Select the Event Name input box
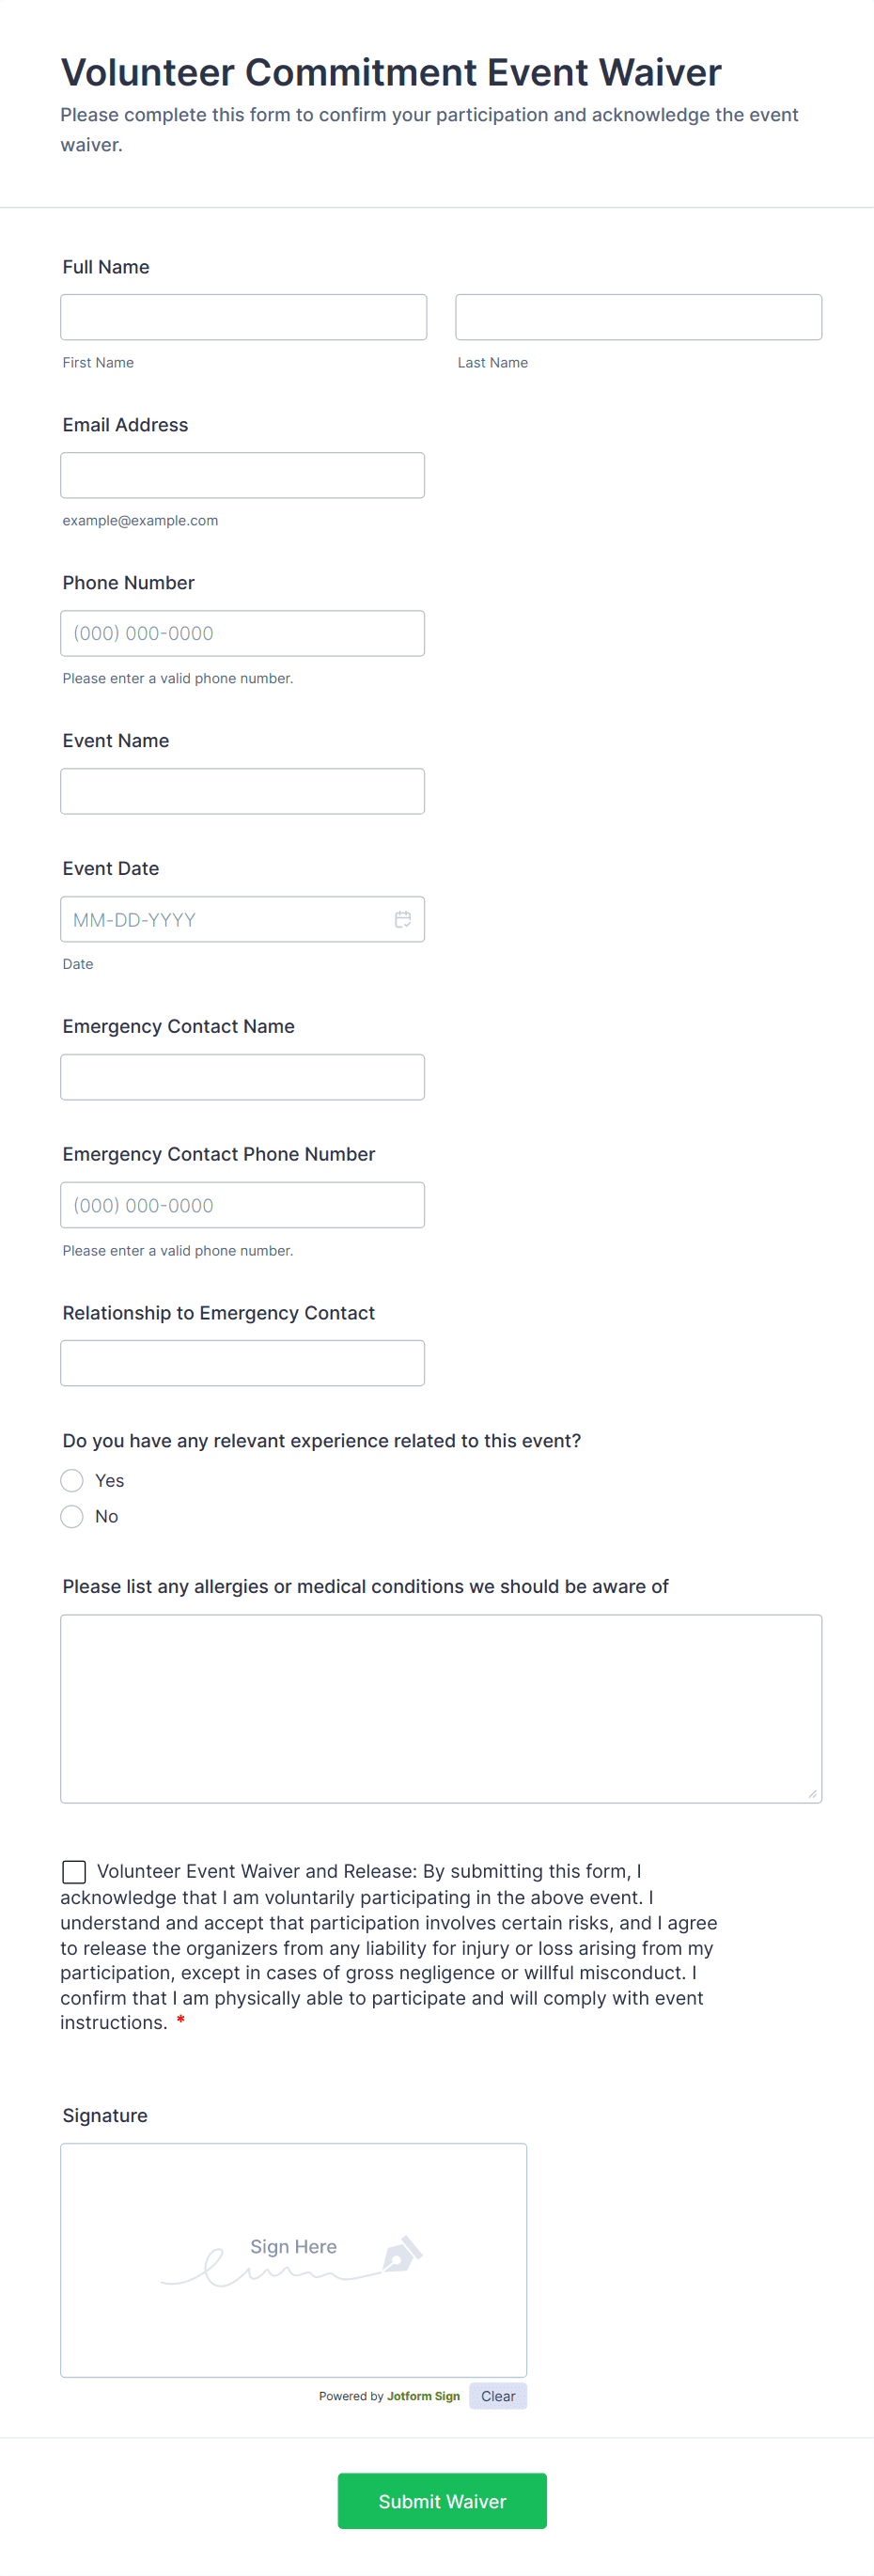 (x=242, y=791)
